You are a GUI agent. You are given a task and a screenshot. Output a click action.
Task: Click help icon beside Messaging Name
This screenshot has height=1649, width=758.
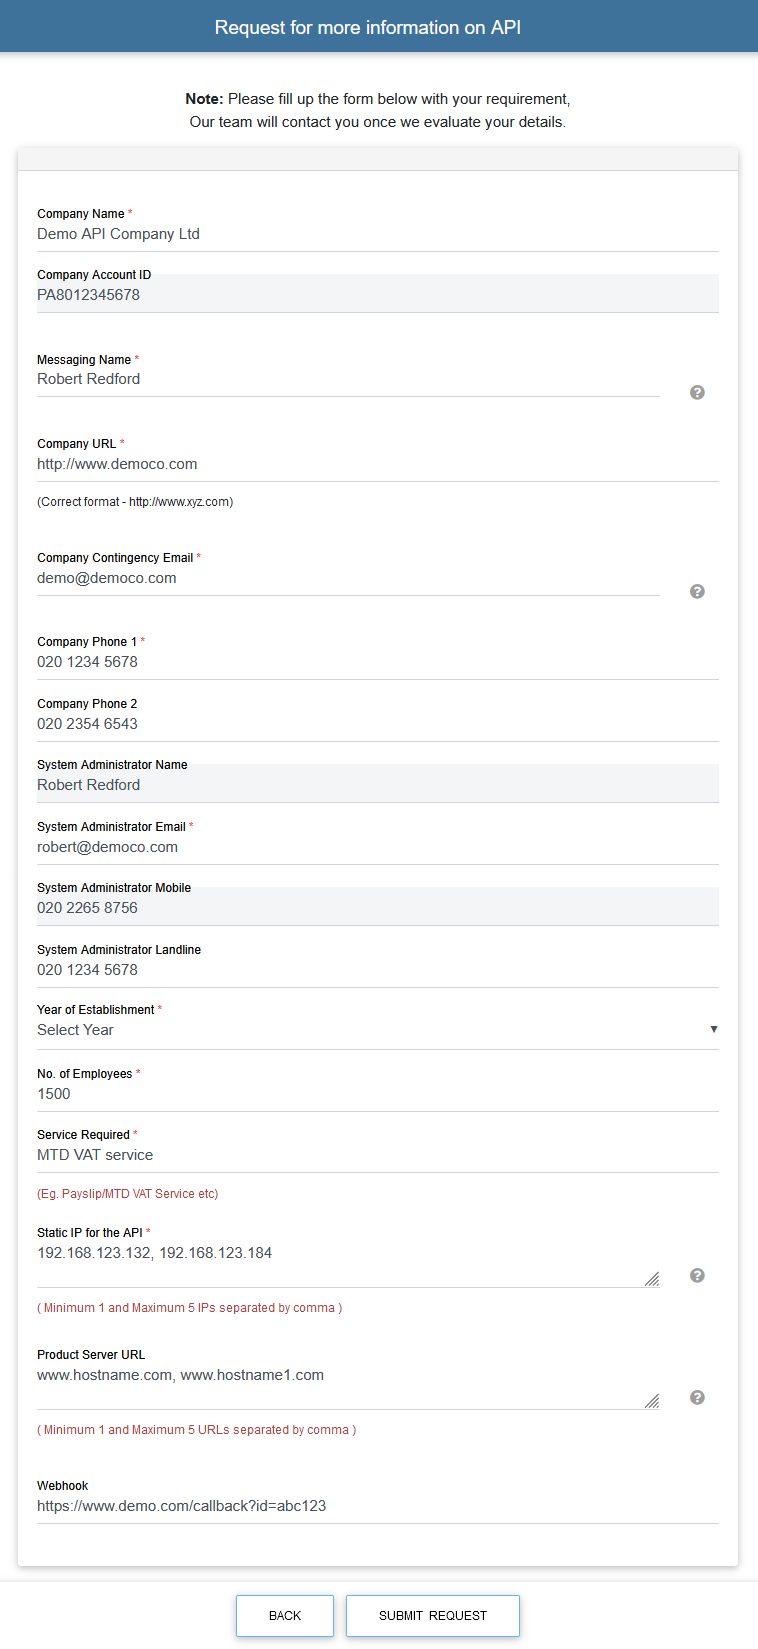[x=697, y=393]
